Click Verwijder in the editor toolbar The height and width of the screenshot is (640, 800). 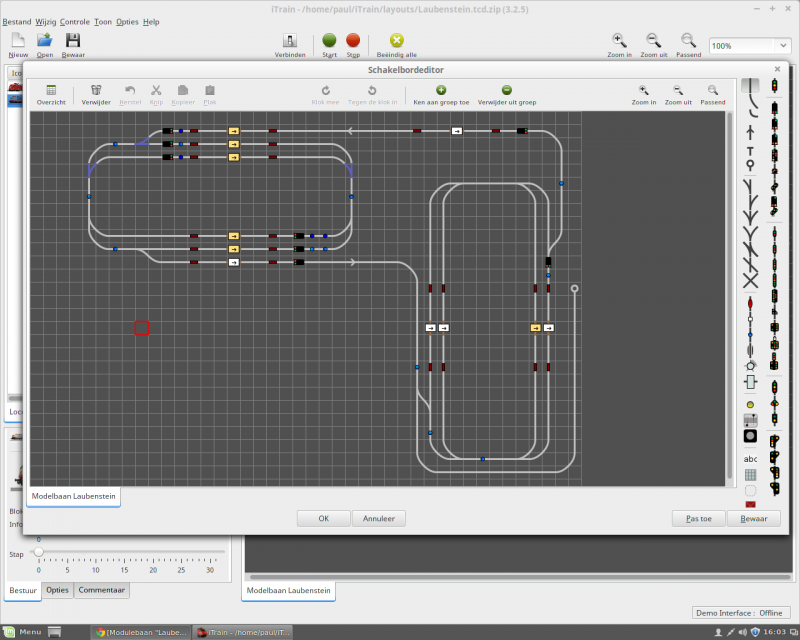[x=96, y=95]
